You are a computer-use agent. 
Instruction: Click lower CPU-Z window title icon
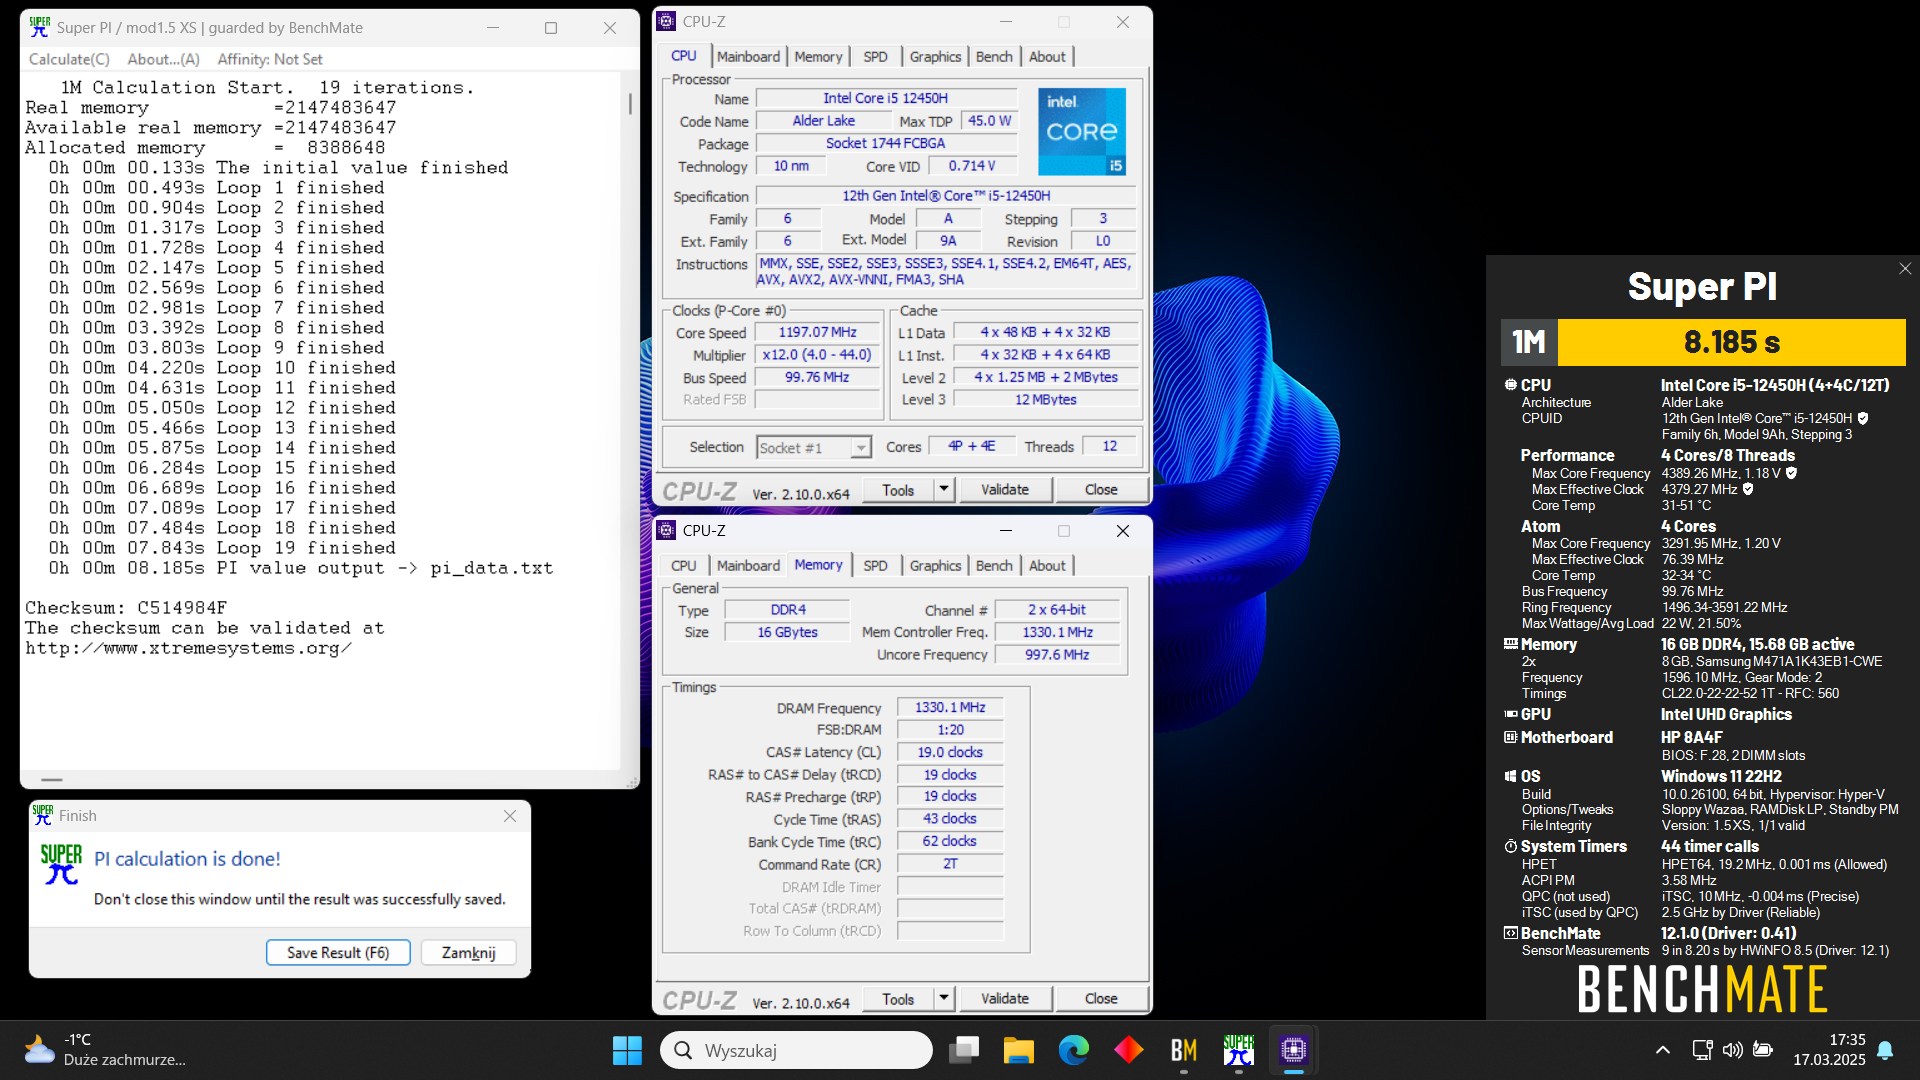pyautogui.click(x=667, y=530)
